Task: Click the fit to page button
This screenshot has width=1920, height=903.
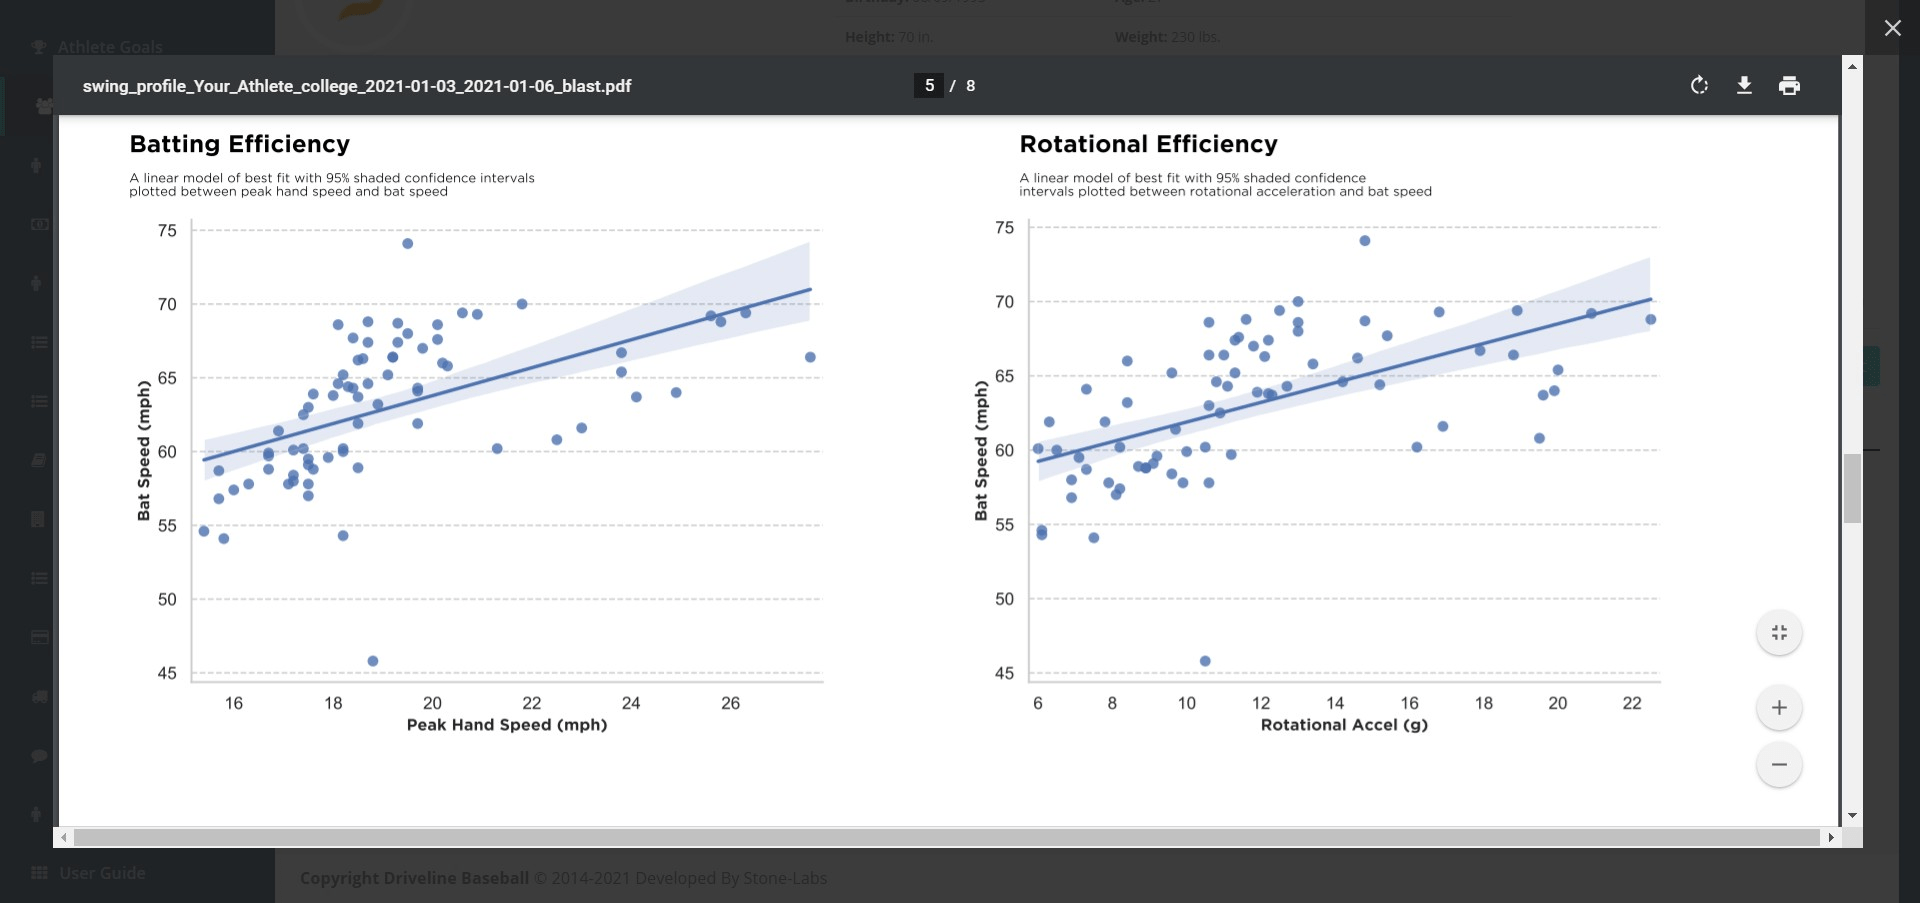Action: [1779, 633]
